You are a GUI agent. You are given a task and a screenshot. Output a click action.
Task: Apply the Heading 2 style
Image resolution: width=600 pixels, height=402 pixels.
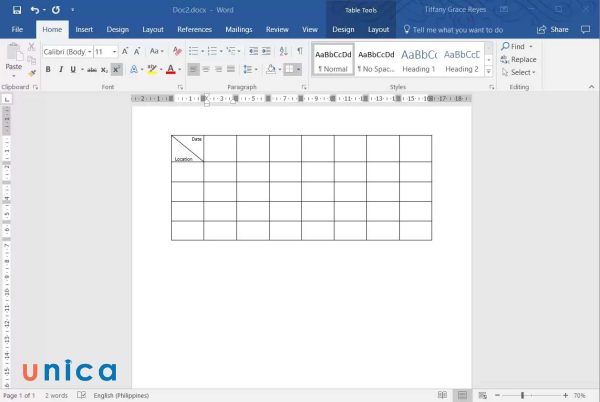point(462,60)
